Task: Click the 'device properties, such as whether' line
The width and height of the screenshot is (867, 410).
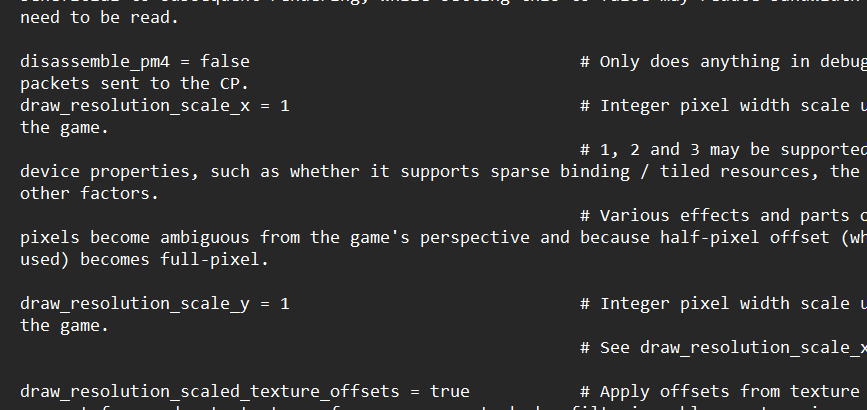Action: (x=443, y=172)
